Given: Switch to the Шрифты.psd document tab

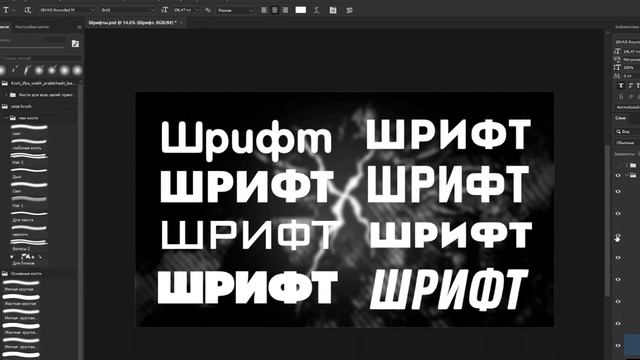Looking at the screenshot, I should [132, 22].
